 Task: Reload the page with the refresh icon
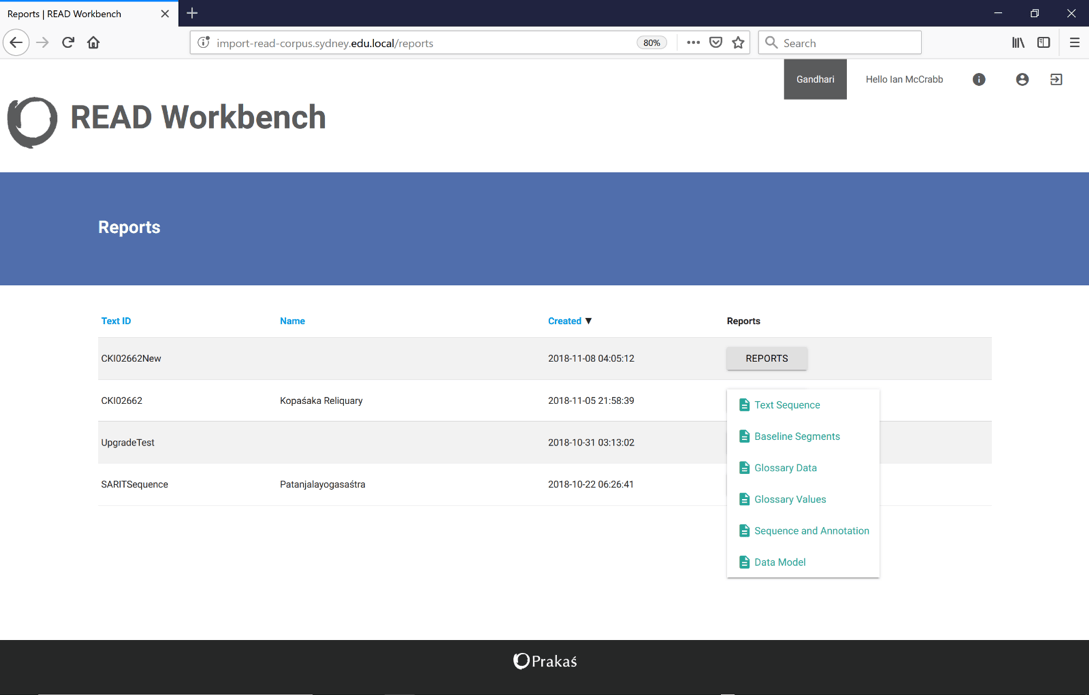(68, 42)
